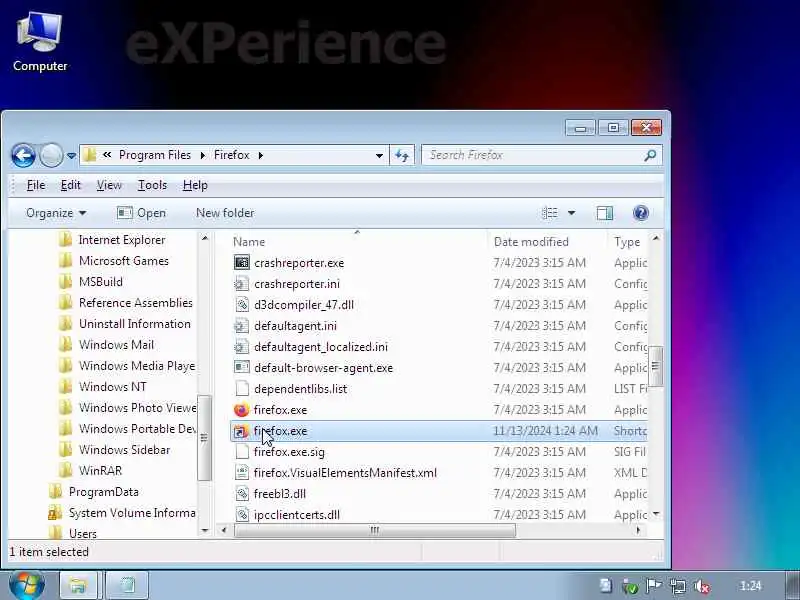Open the Help menu
This screenshot has height=600, width=800.
(195, 185)
